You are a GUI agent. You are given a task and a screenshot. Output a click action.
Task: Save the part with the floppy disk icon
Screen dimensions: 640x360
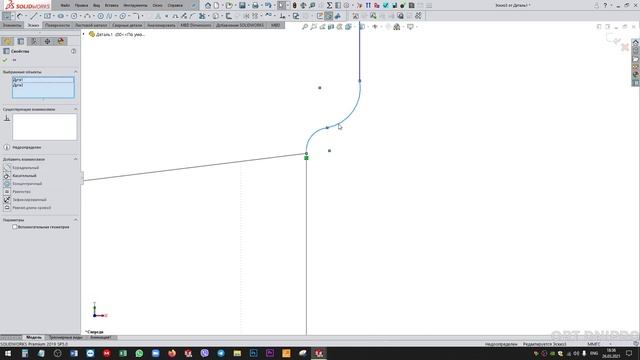[x=242, y=5]
